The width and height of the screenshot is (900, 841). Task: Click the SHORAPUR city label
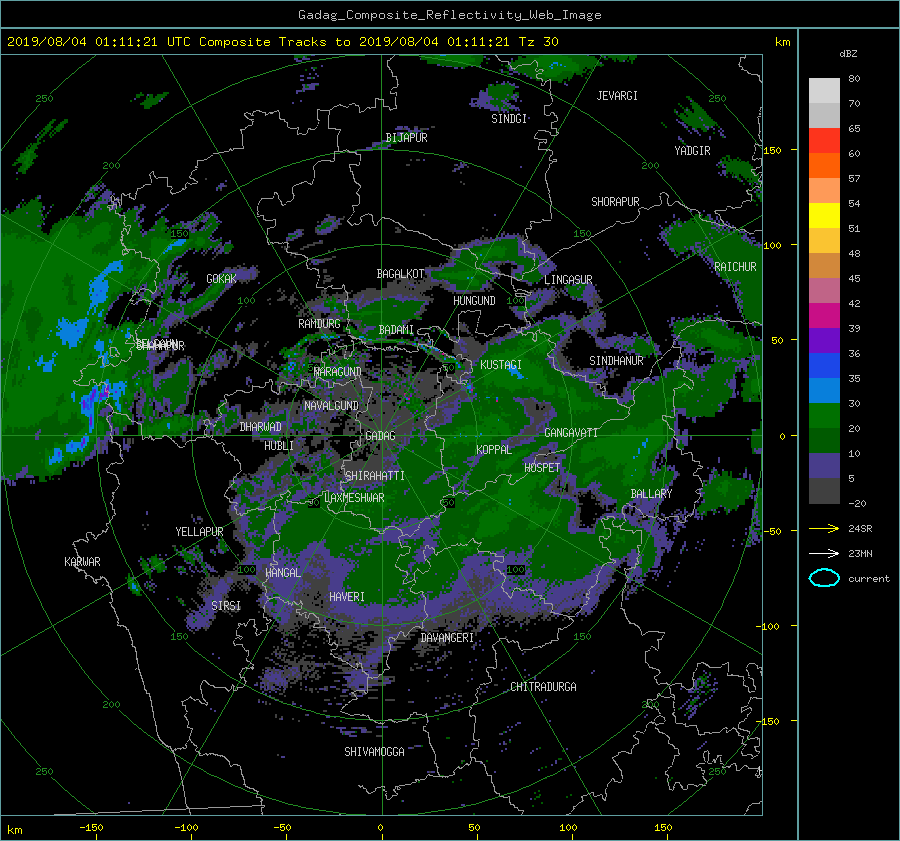pos(615,202)
